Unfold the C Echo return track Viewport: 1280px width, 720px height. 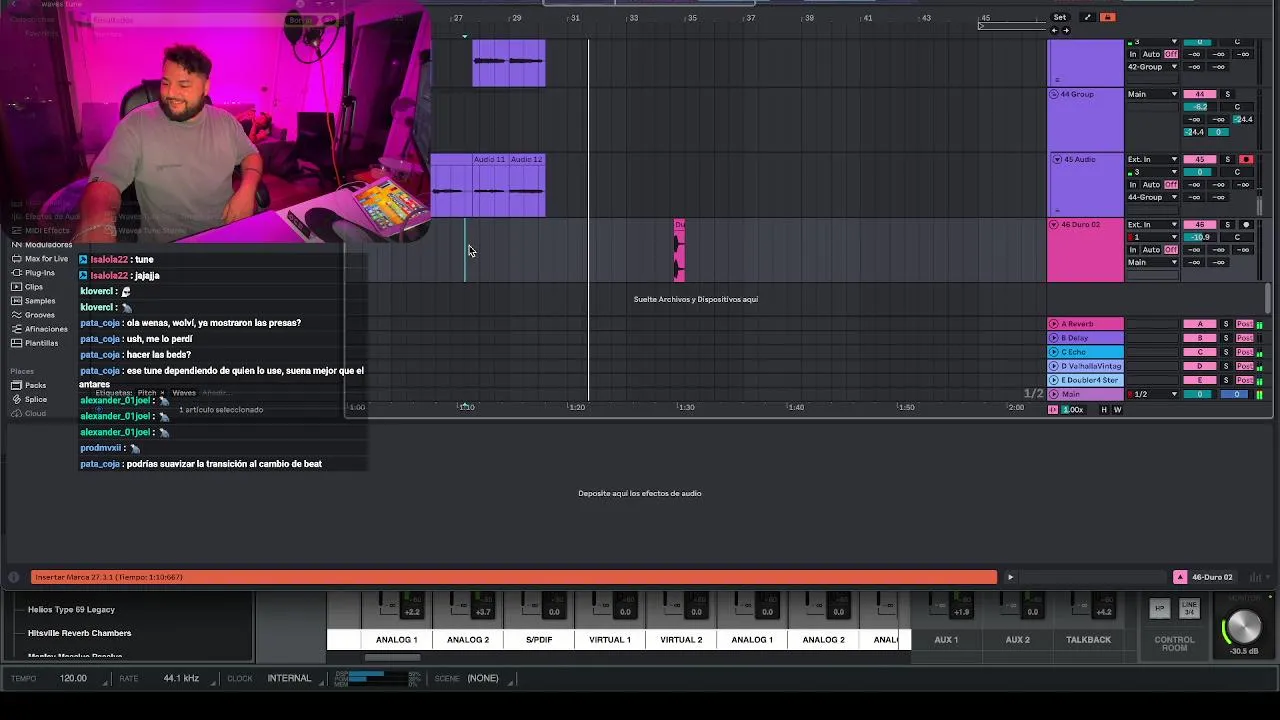tap(1053, 352)
